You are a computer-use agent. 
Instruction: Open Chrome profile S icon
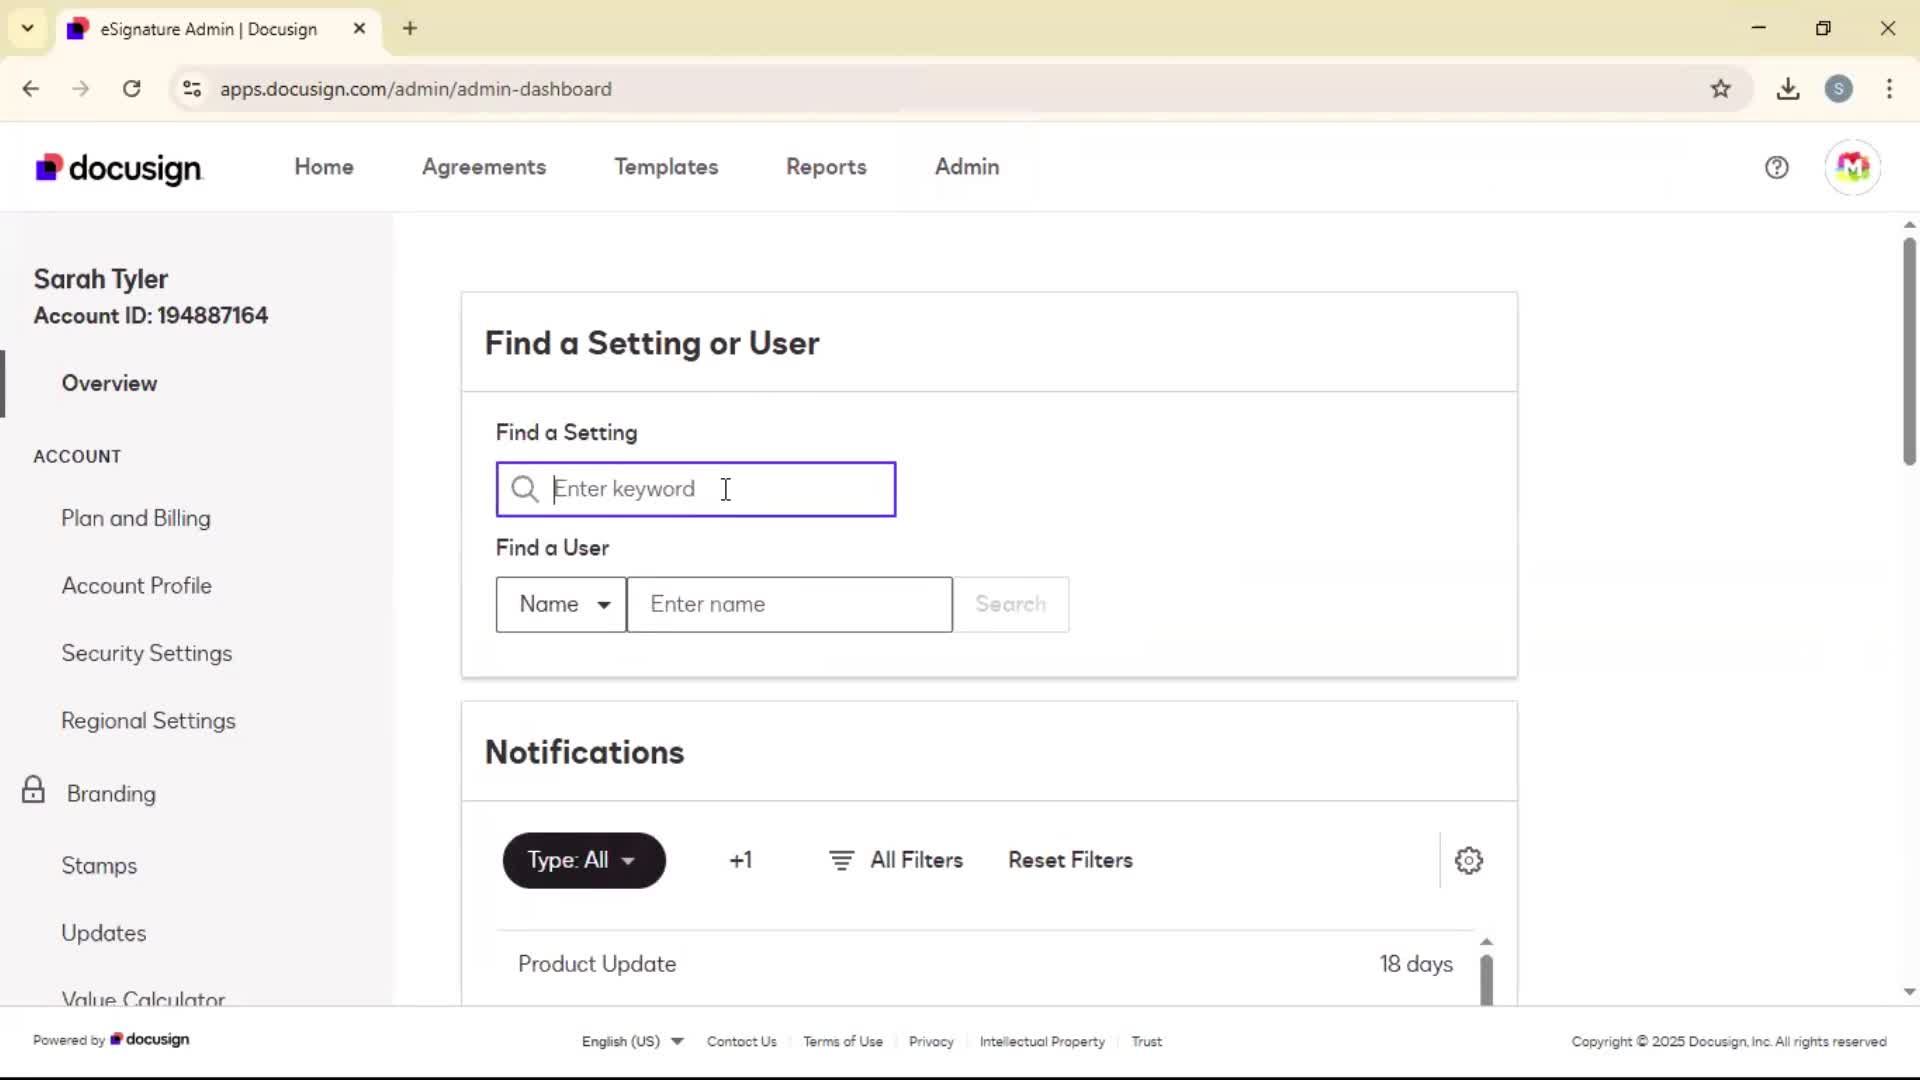1838,89
